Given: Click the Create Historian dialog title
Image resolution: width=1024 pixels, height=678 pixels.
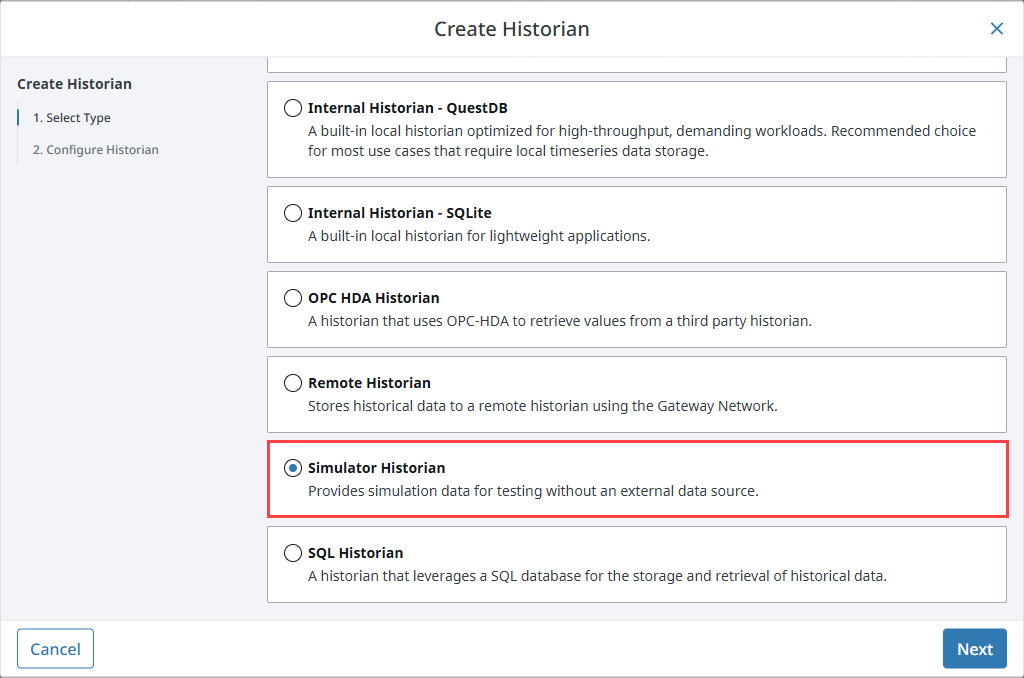Looking at the screenshot, I should 511,29.
